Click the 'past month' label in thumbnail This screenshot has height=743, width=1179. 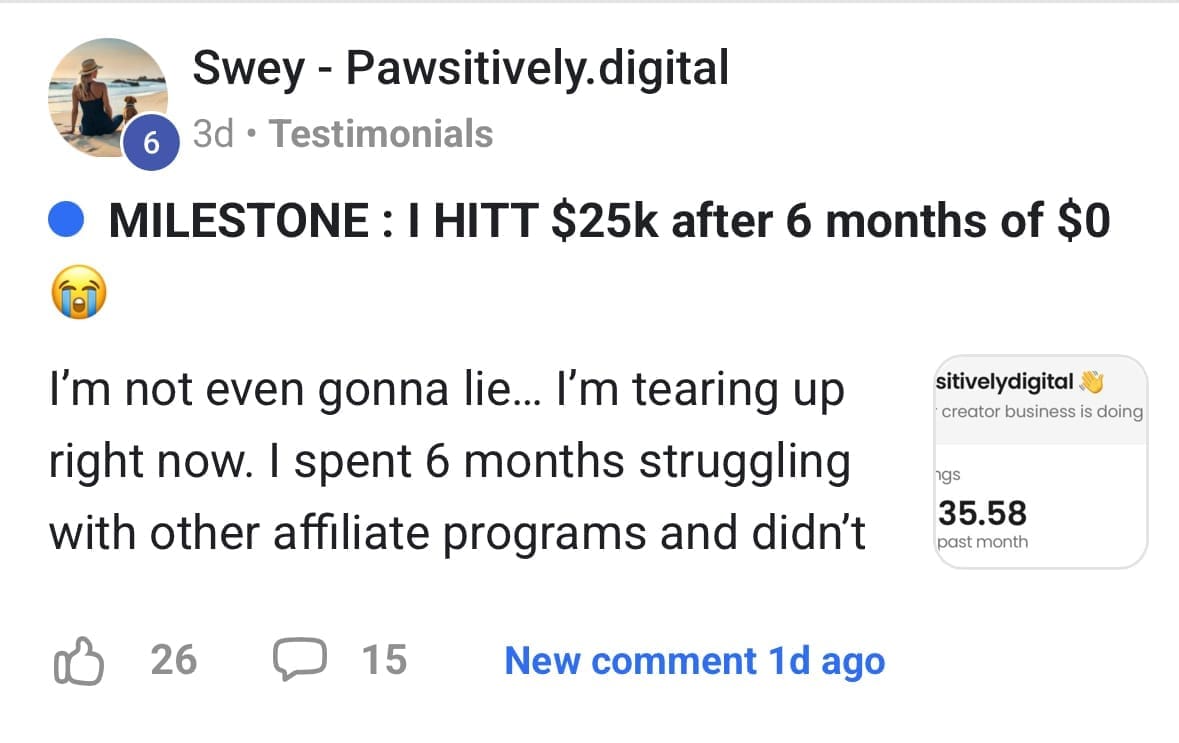click(x=982, y=542)
